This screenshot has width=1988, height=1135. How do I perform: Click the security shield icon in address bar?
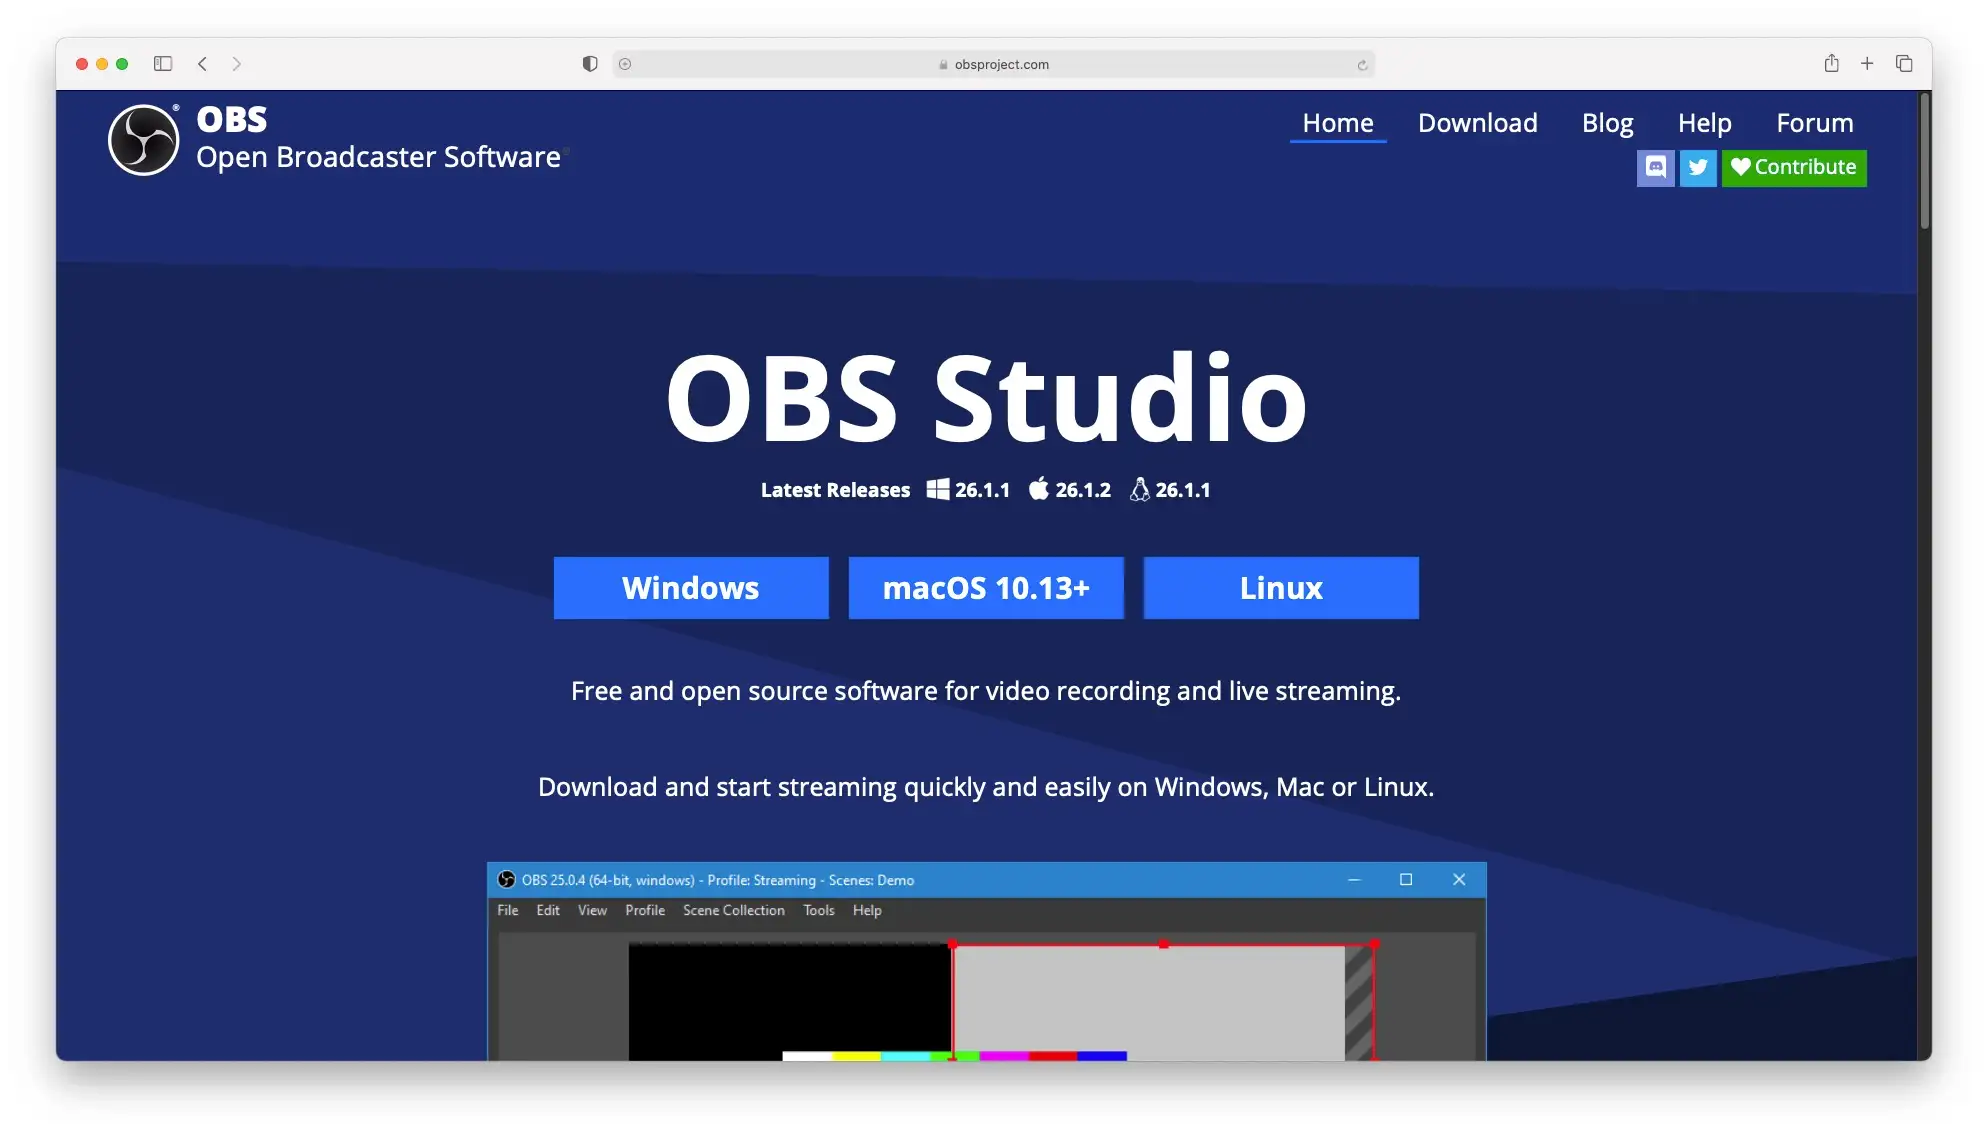click(x=588, y=64)
